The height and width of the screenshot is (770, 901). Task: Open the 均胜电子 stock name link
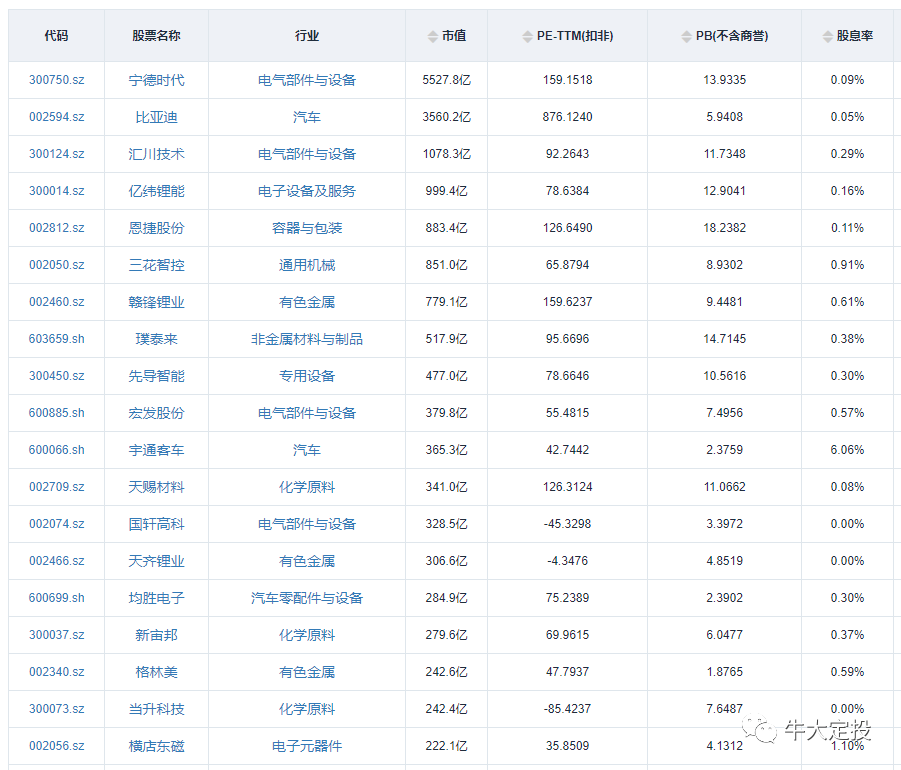pyautogui.click(x=156, y=598)
